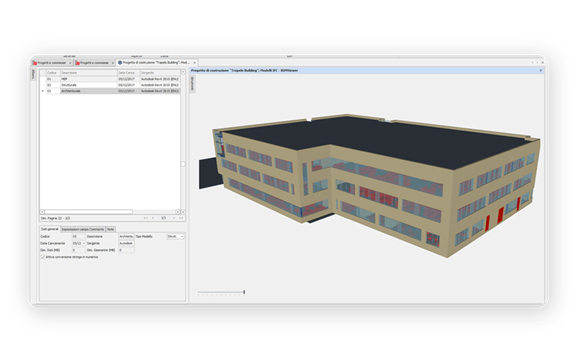Screen dimensions: 576x362
Task: Click the first Progetti e commesse tab icon
Action: (35, 63)
